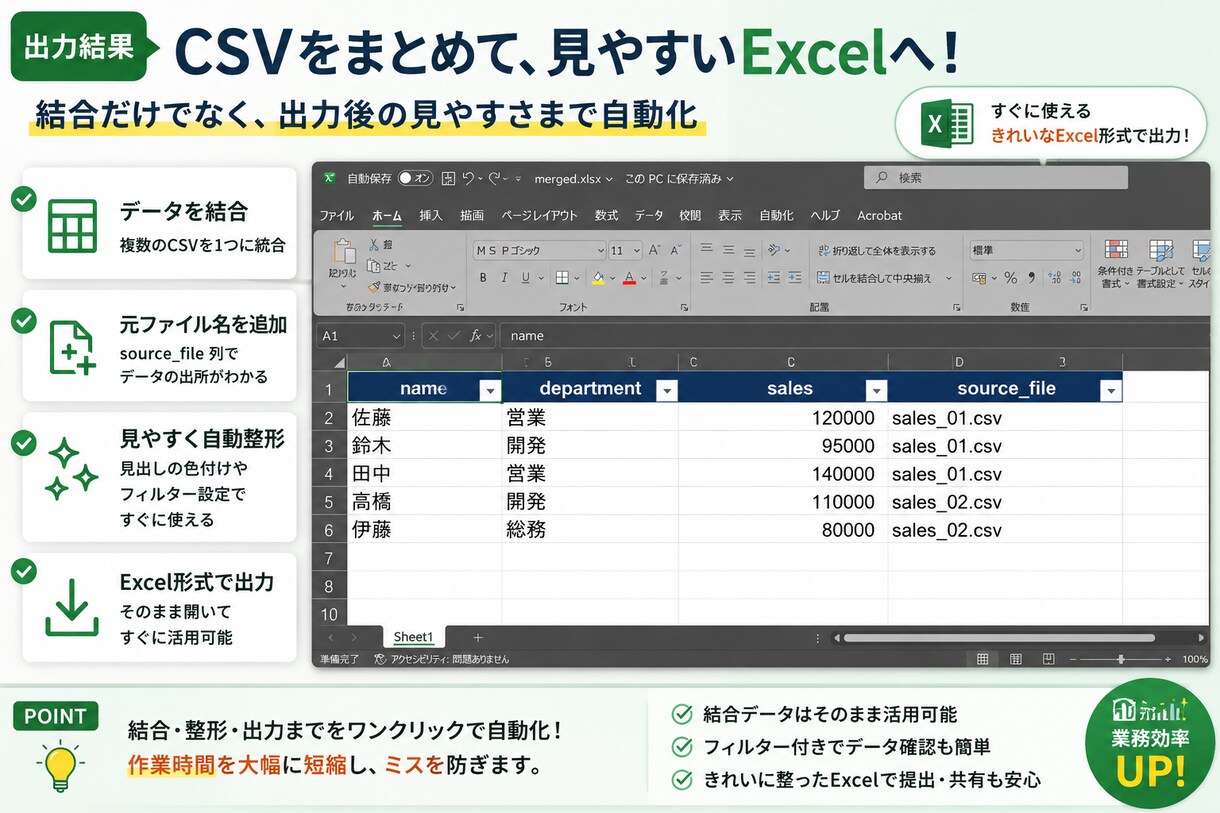Click the Underline U icon

click(x=526, y=278)
